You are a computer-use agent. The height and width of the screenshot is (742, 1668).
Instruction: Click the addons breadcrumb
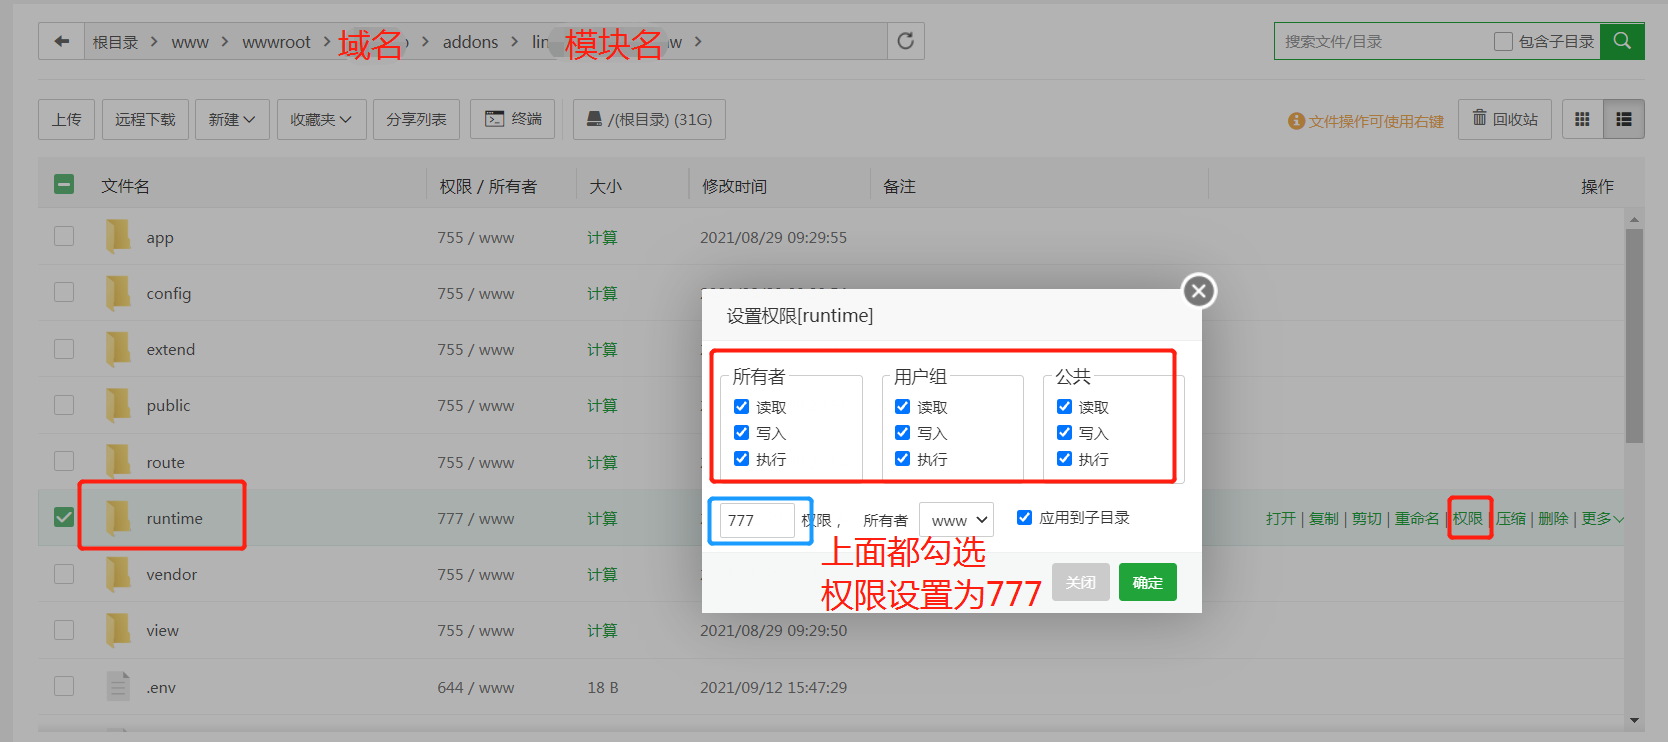coord(470,42)
